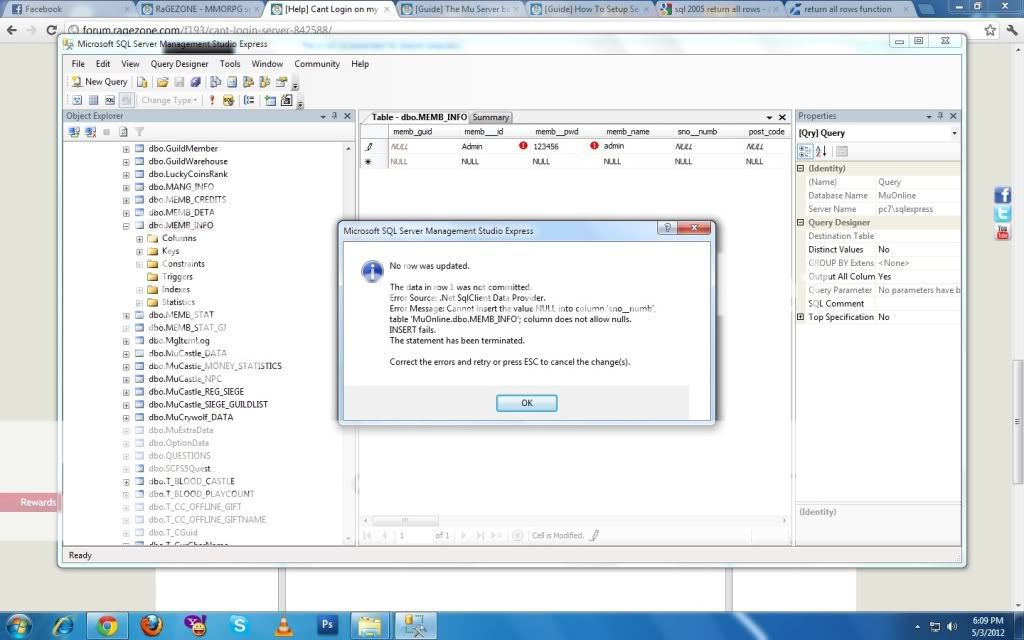Viewport: 1024px width, 640px height.
Task: Click OK in the error dialog
Action: pos(526,403)
